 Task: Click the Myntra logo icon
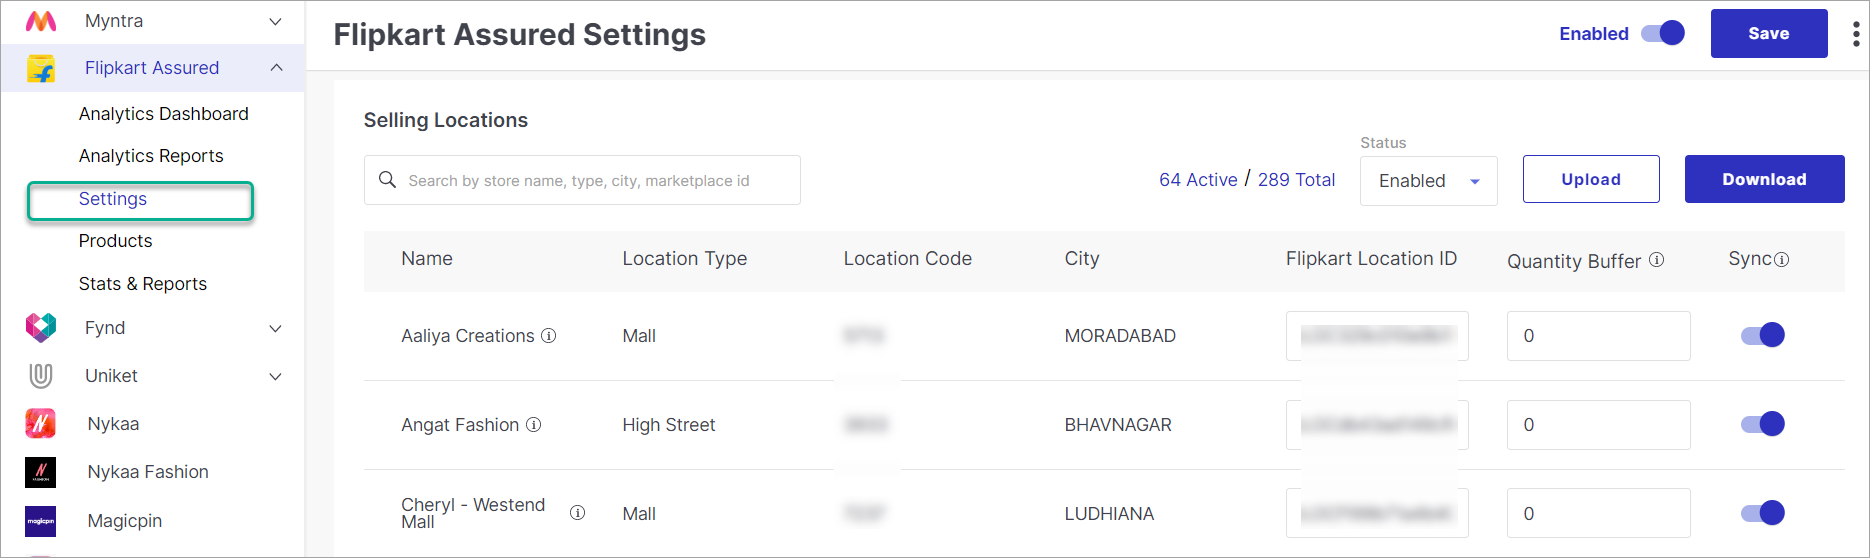point(41,21)
